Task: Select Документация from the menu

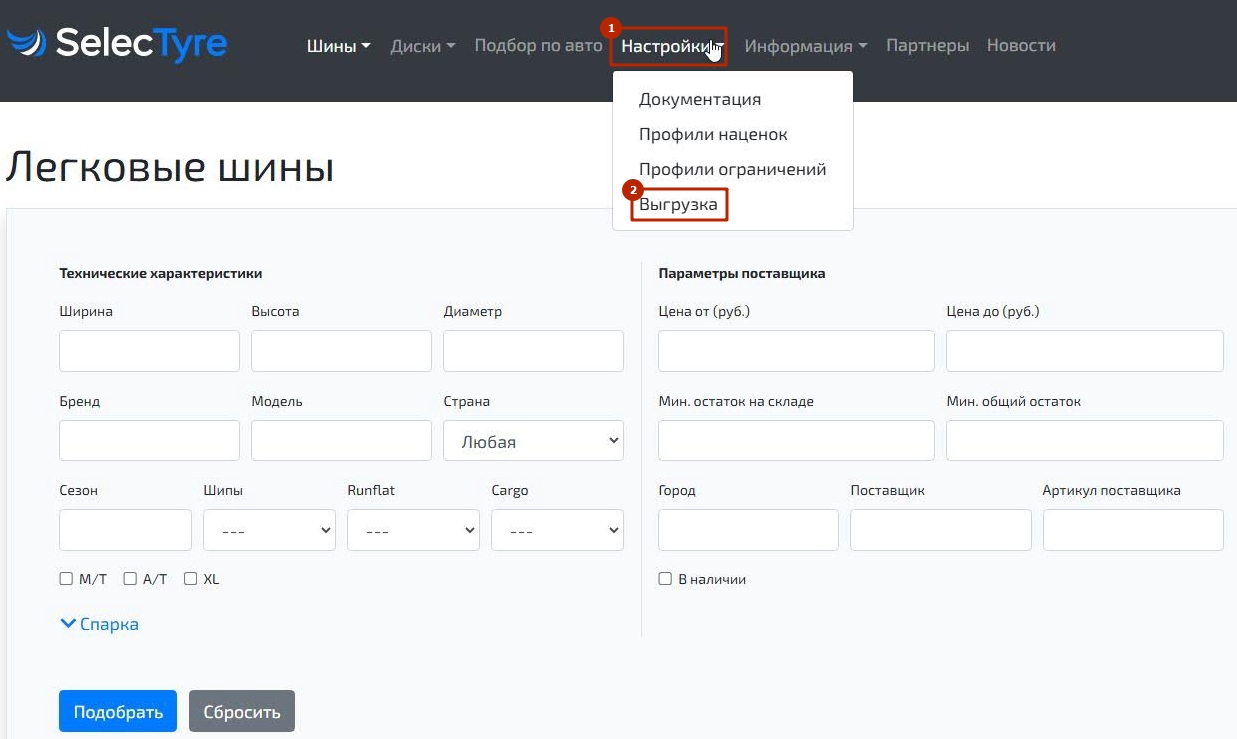Action: pyautogui.click(x=700, y=100)
